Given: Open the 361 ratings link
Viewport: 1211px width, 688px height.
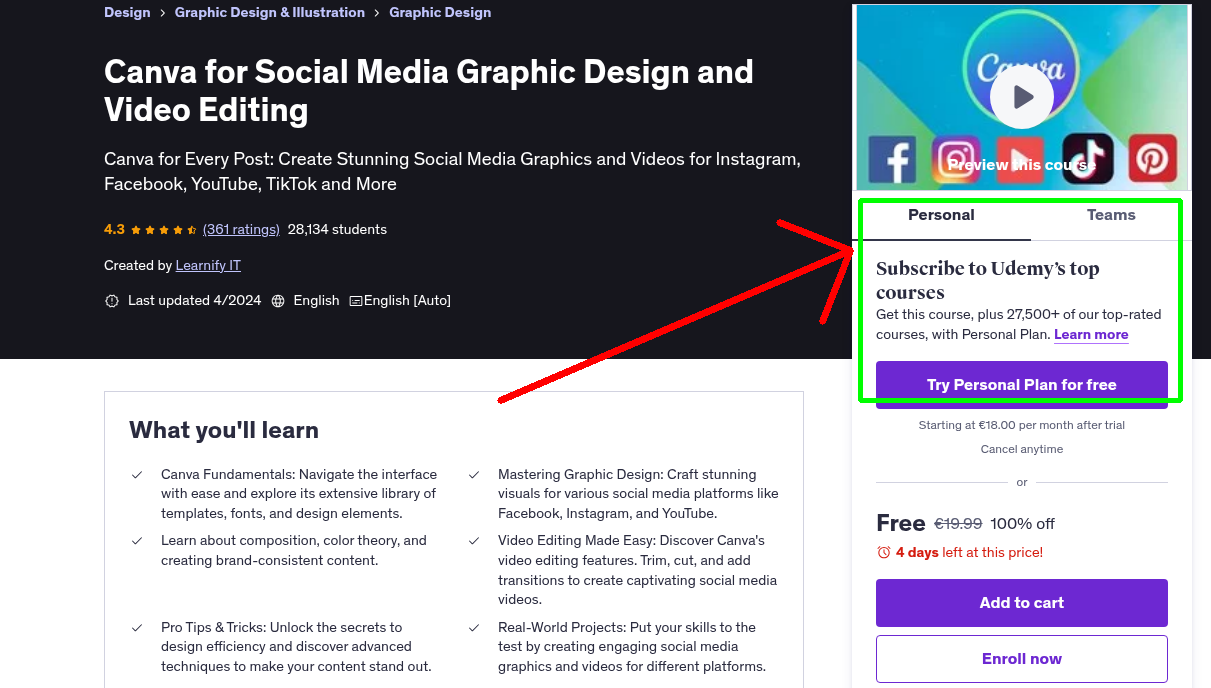Looking at the screenshot, I should click(x=241, y=229).
